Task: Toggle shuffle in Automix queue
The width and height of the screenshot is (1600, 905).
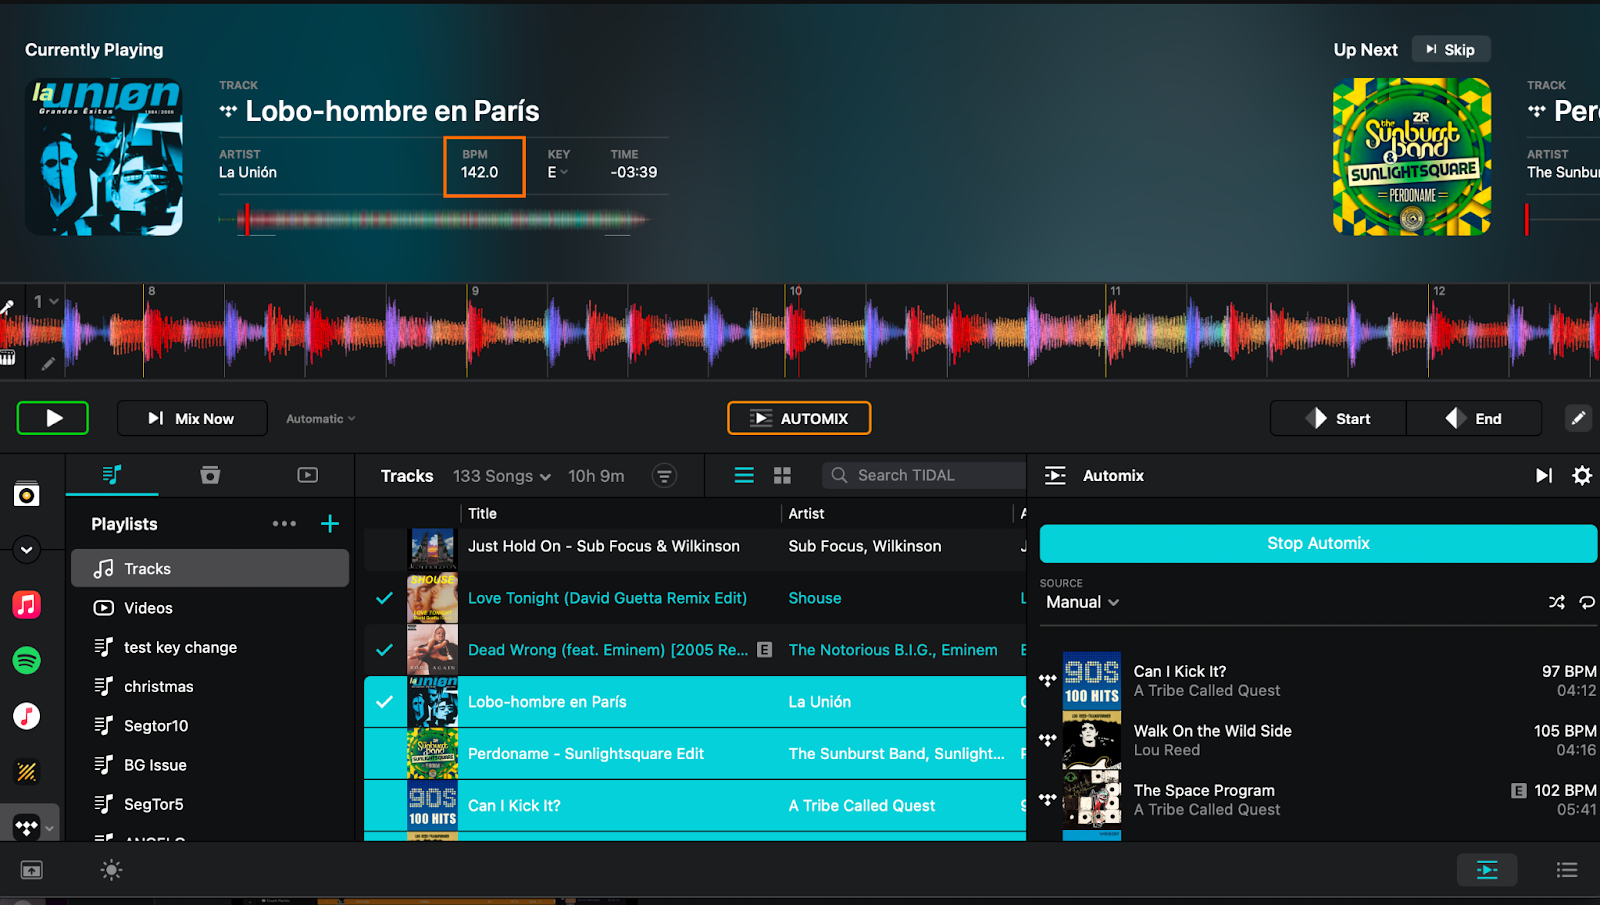Action: point(1556,602)
